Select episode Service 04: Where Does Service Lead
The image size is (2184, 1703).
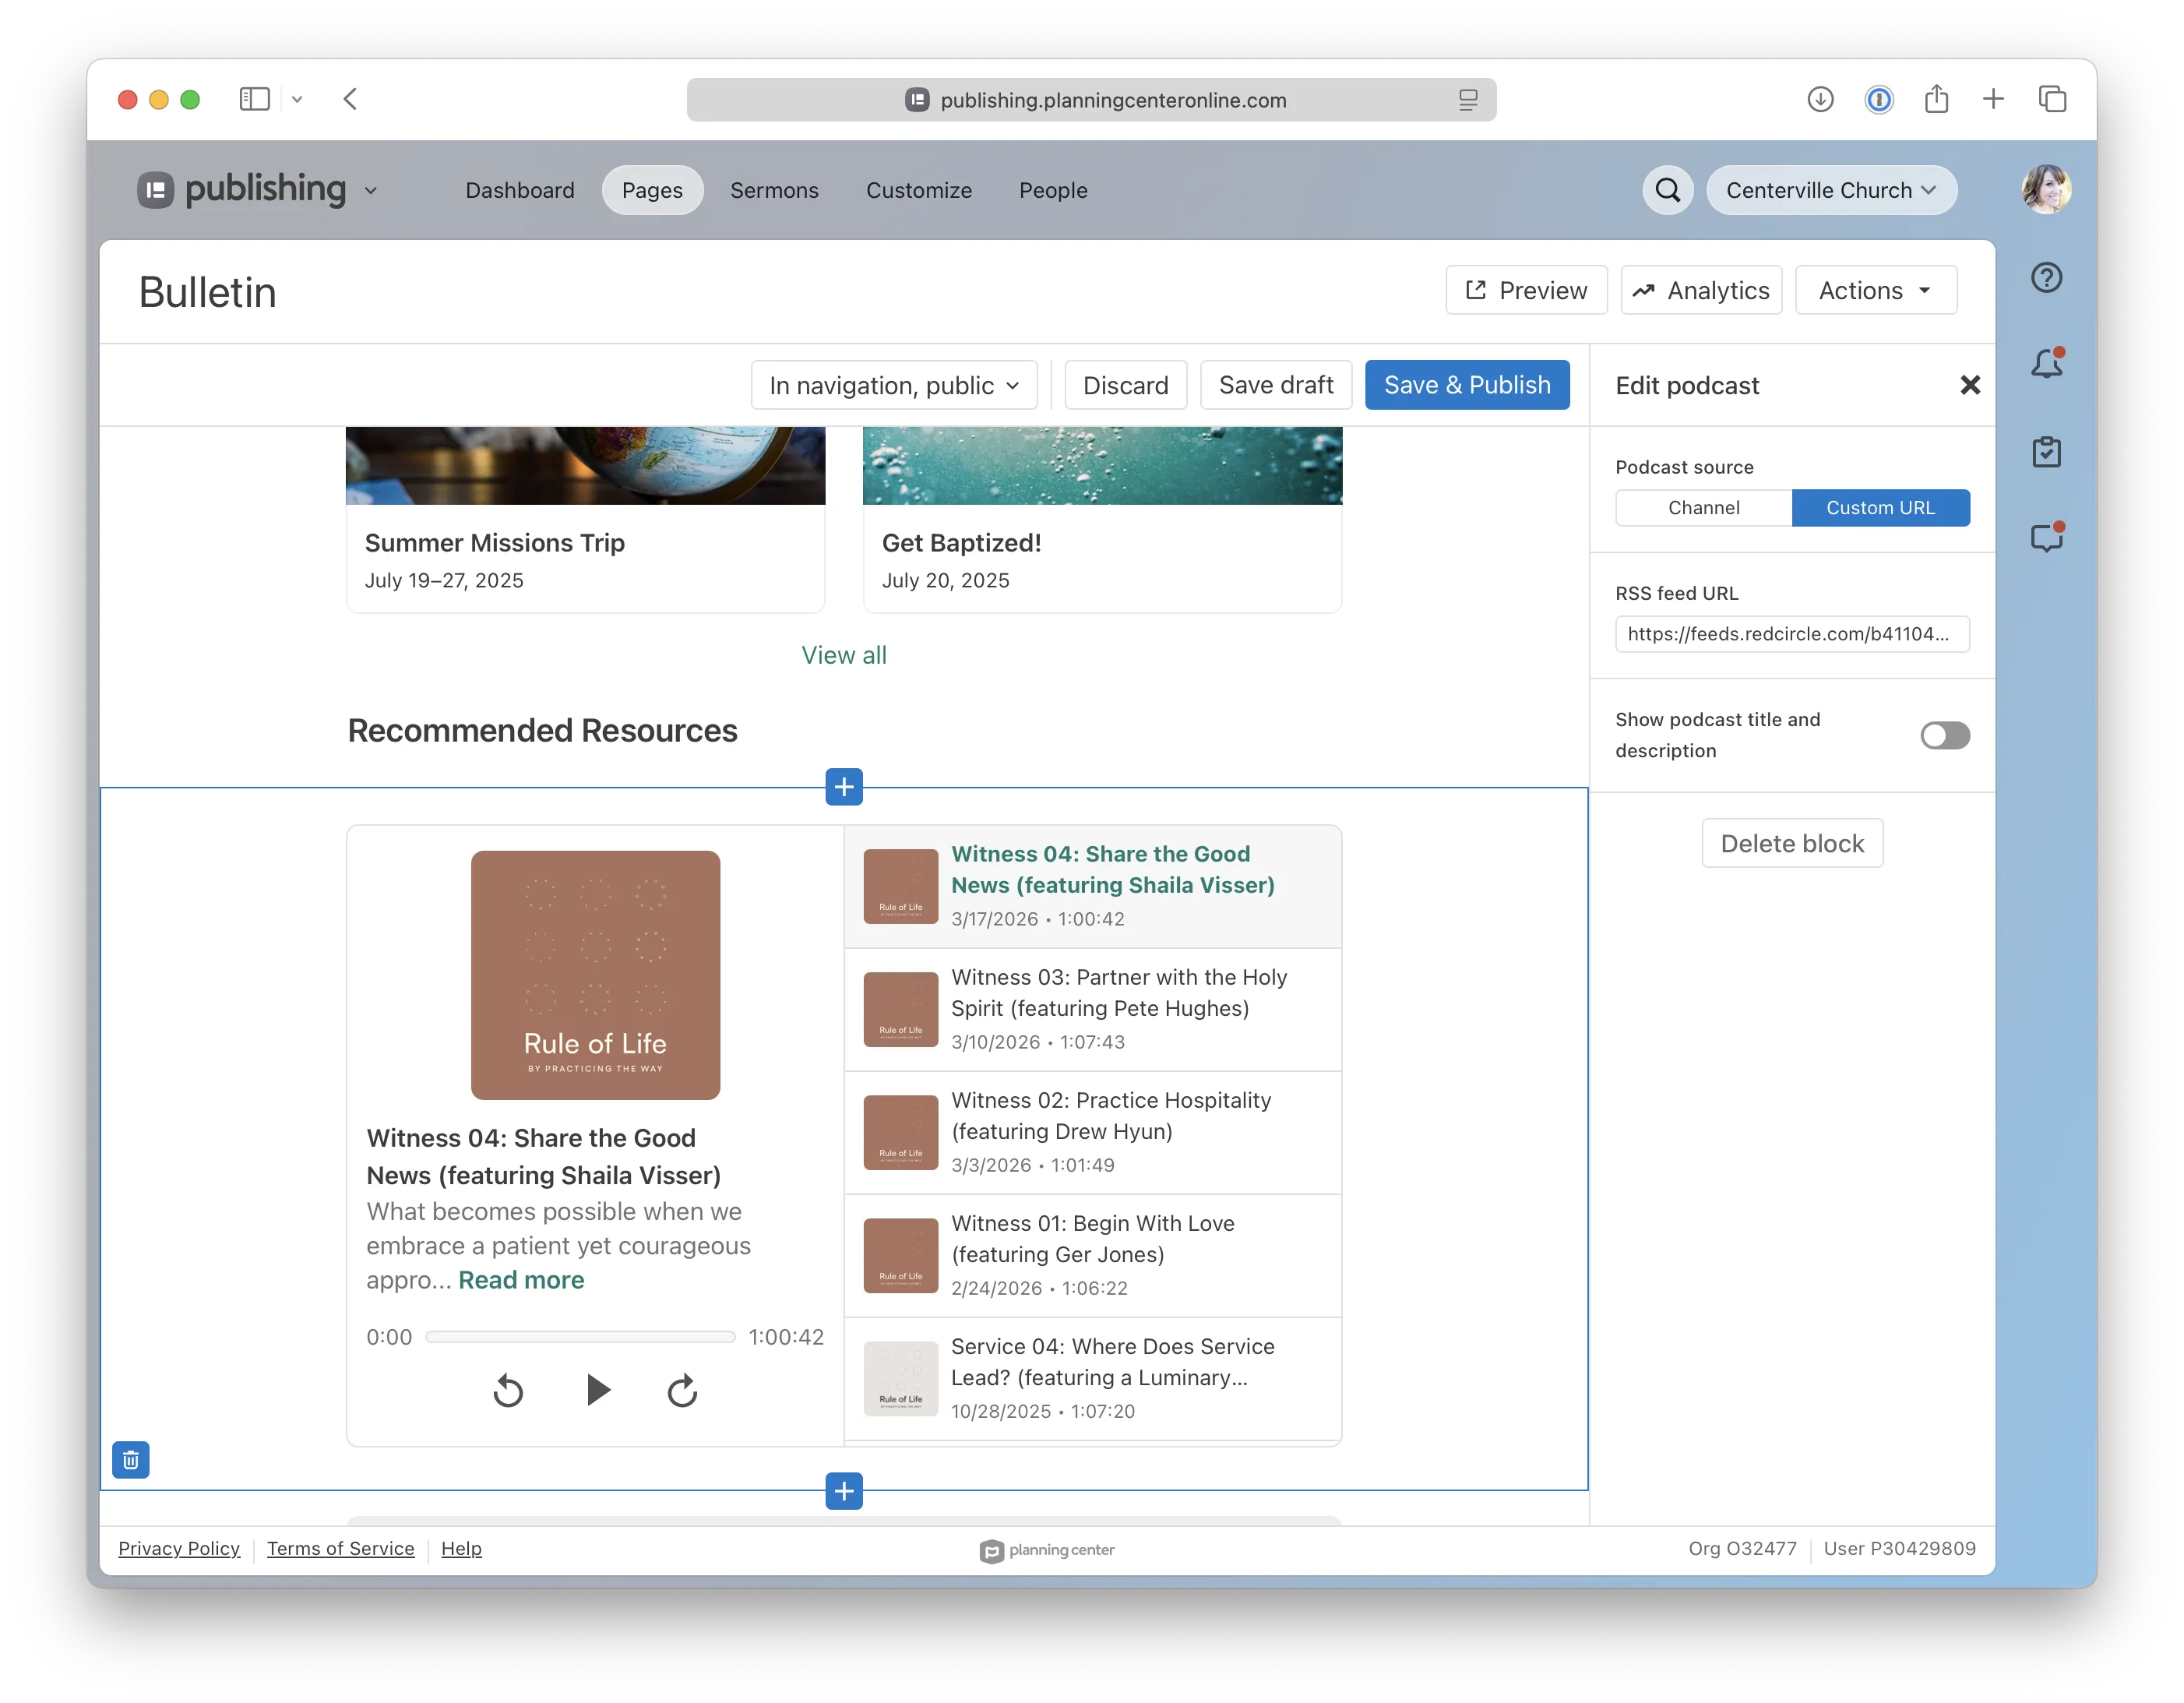[x=1093, y=1378]
